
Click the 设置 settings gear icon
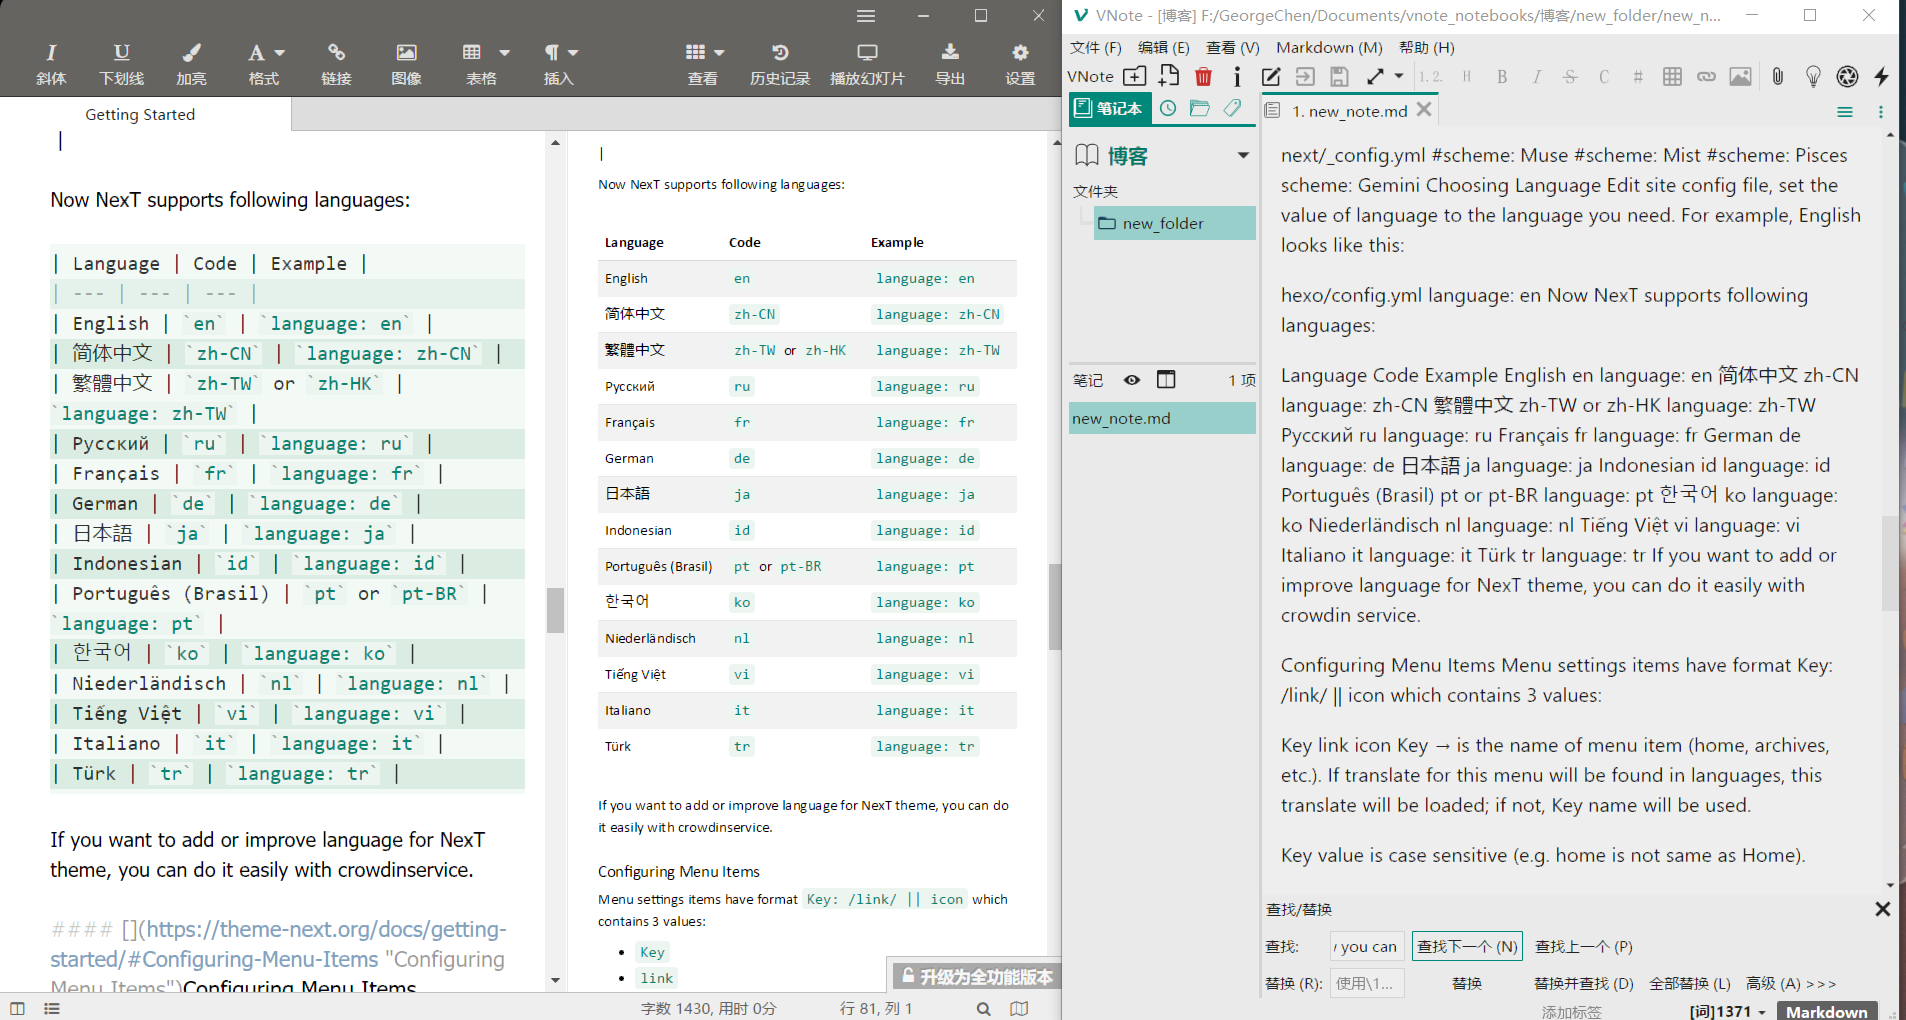[1019, 63]
